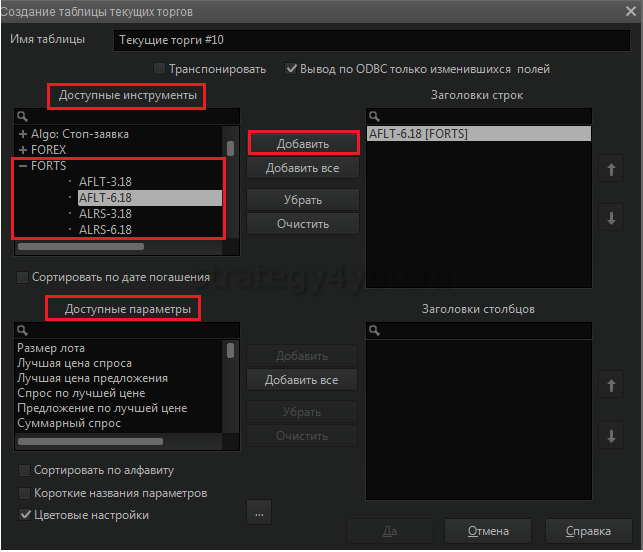Image resolution: width=643 pixels, height=552 pixels.
Task: Toggle Сортировать по дате погашения checkbox
Action: [23, 277]
